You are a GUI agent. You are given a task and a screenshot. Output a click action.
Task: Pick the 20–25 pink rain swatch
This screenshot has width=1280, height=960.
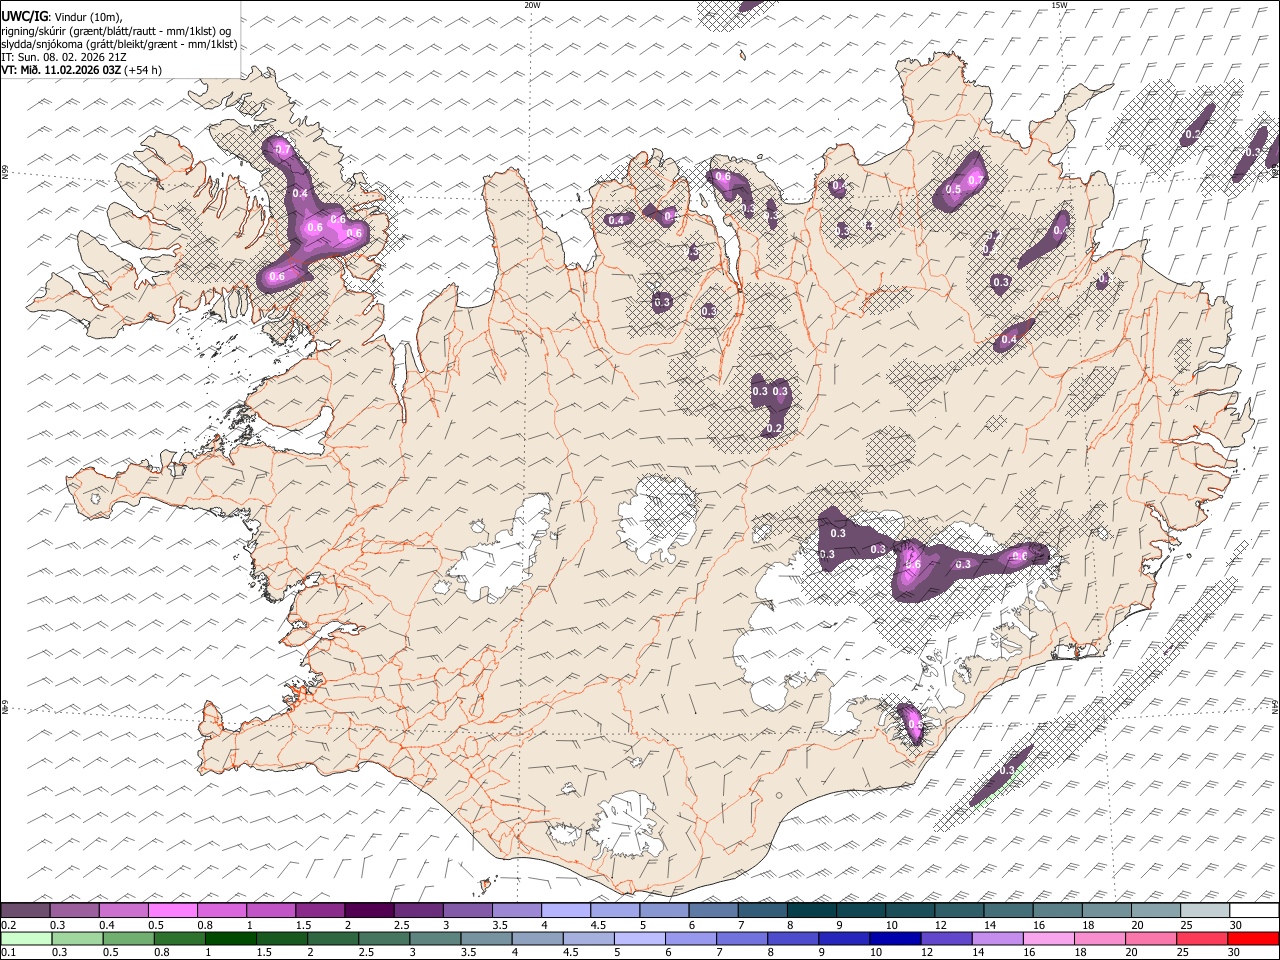click(1150, 938)
